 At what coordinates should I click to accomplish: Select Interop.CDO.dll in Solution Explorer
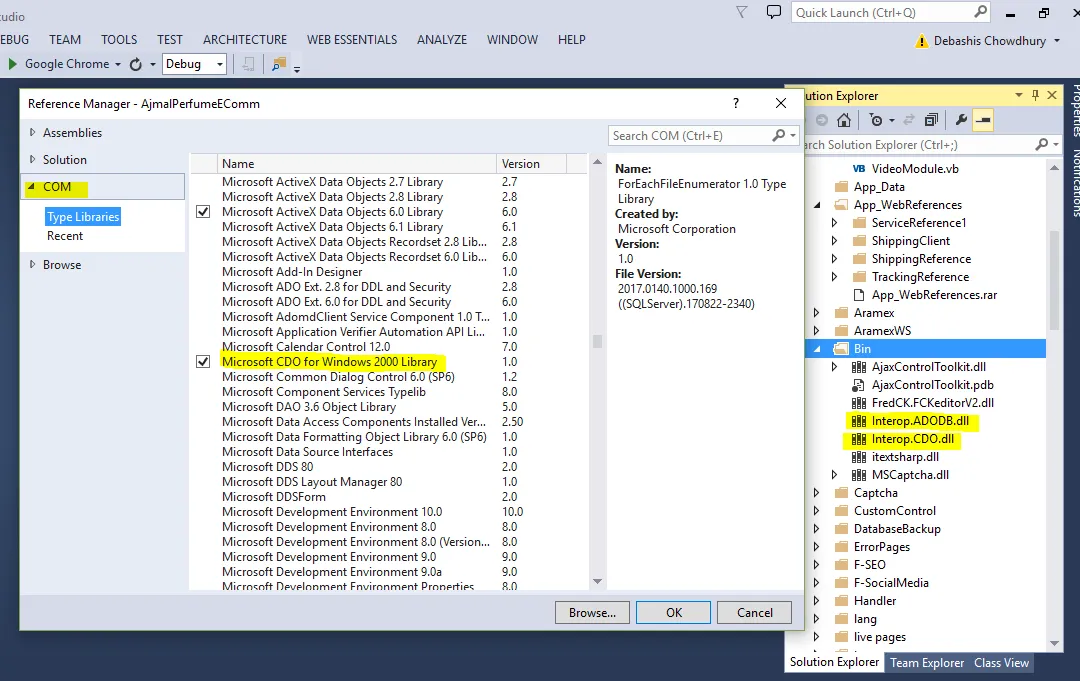pos(913,439)
